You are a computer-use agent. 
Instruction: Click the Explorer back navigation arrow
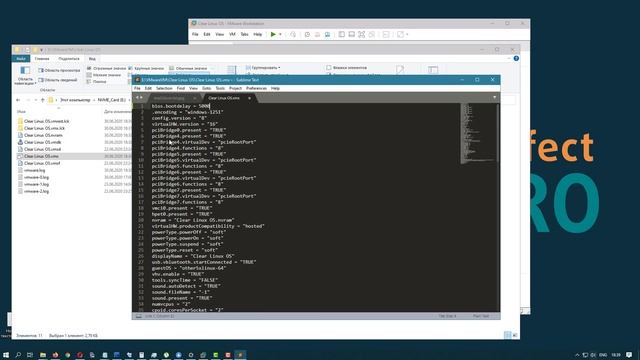tap(18, 100)
